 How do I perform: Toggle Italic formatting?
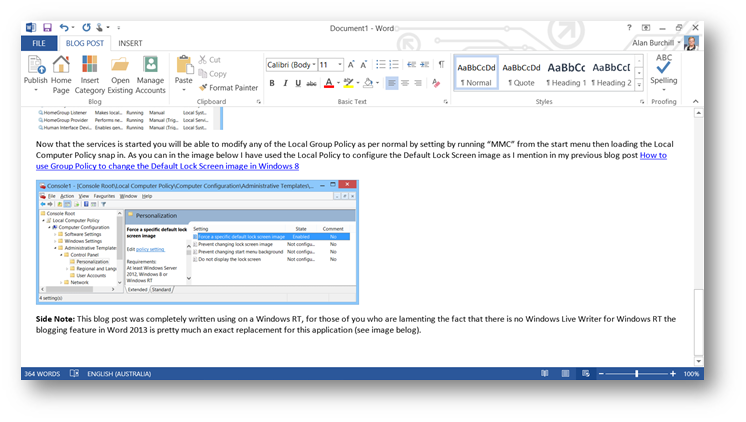285,83
